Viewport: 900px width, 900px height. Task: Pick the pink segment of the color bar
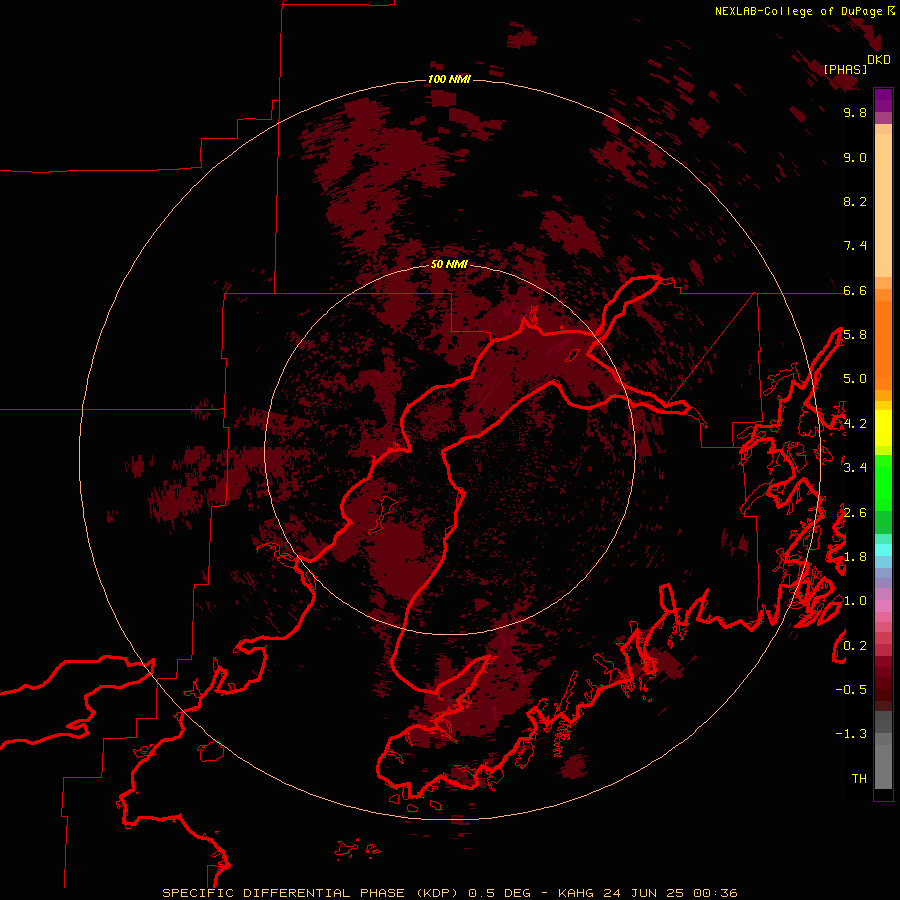(x=883, y=606)
